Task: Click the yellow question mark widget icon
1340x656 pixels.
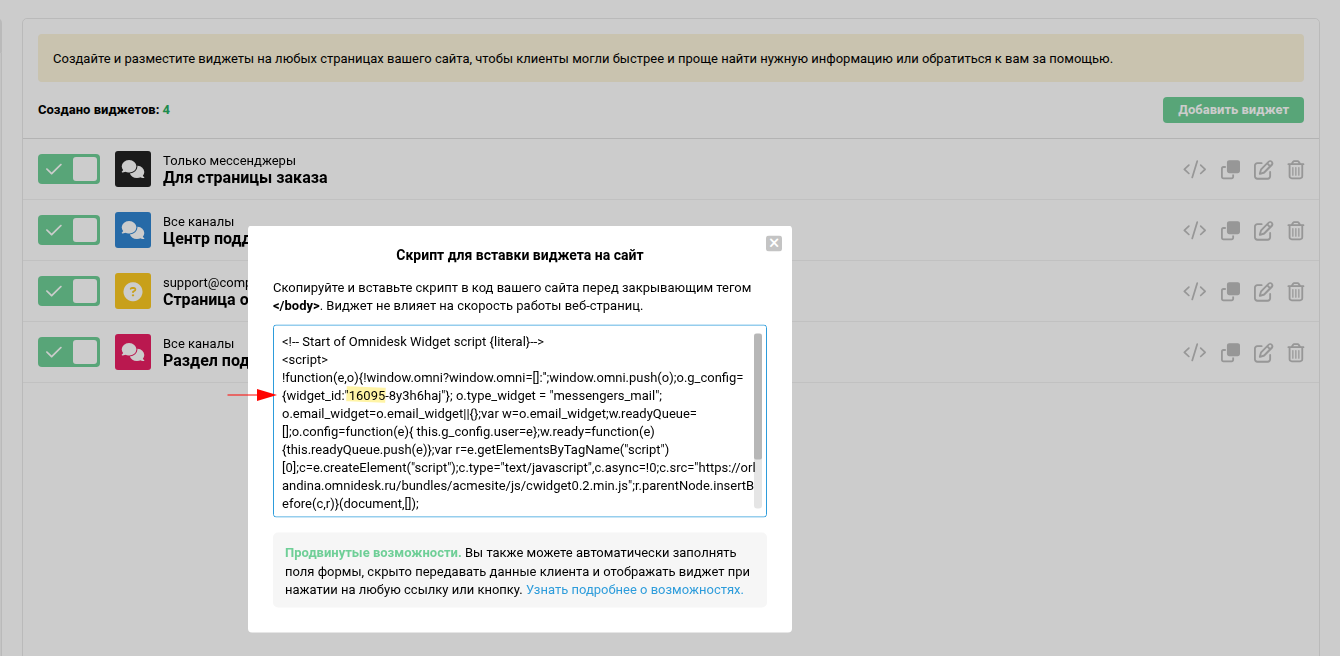Action: (x=132, y=291)
